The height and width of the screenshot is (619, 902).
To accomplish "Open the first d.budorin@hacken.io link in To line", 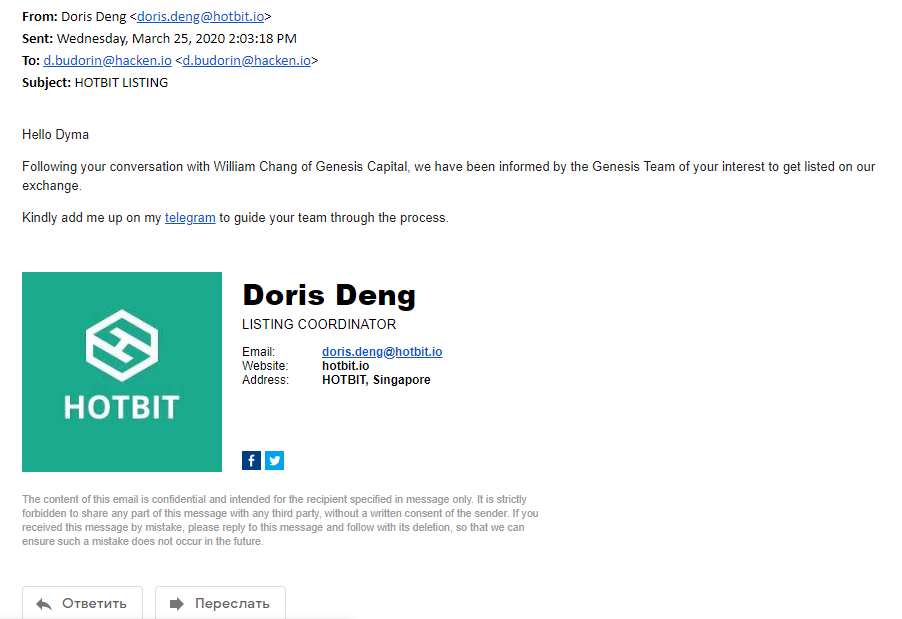I will point(108,60).
